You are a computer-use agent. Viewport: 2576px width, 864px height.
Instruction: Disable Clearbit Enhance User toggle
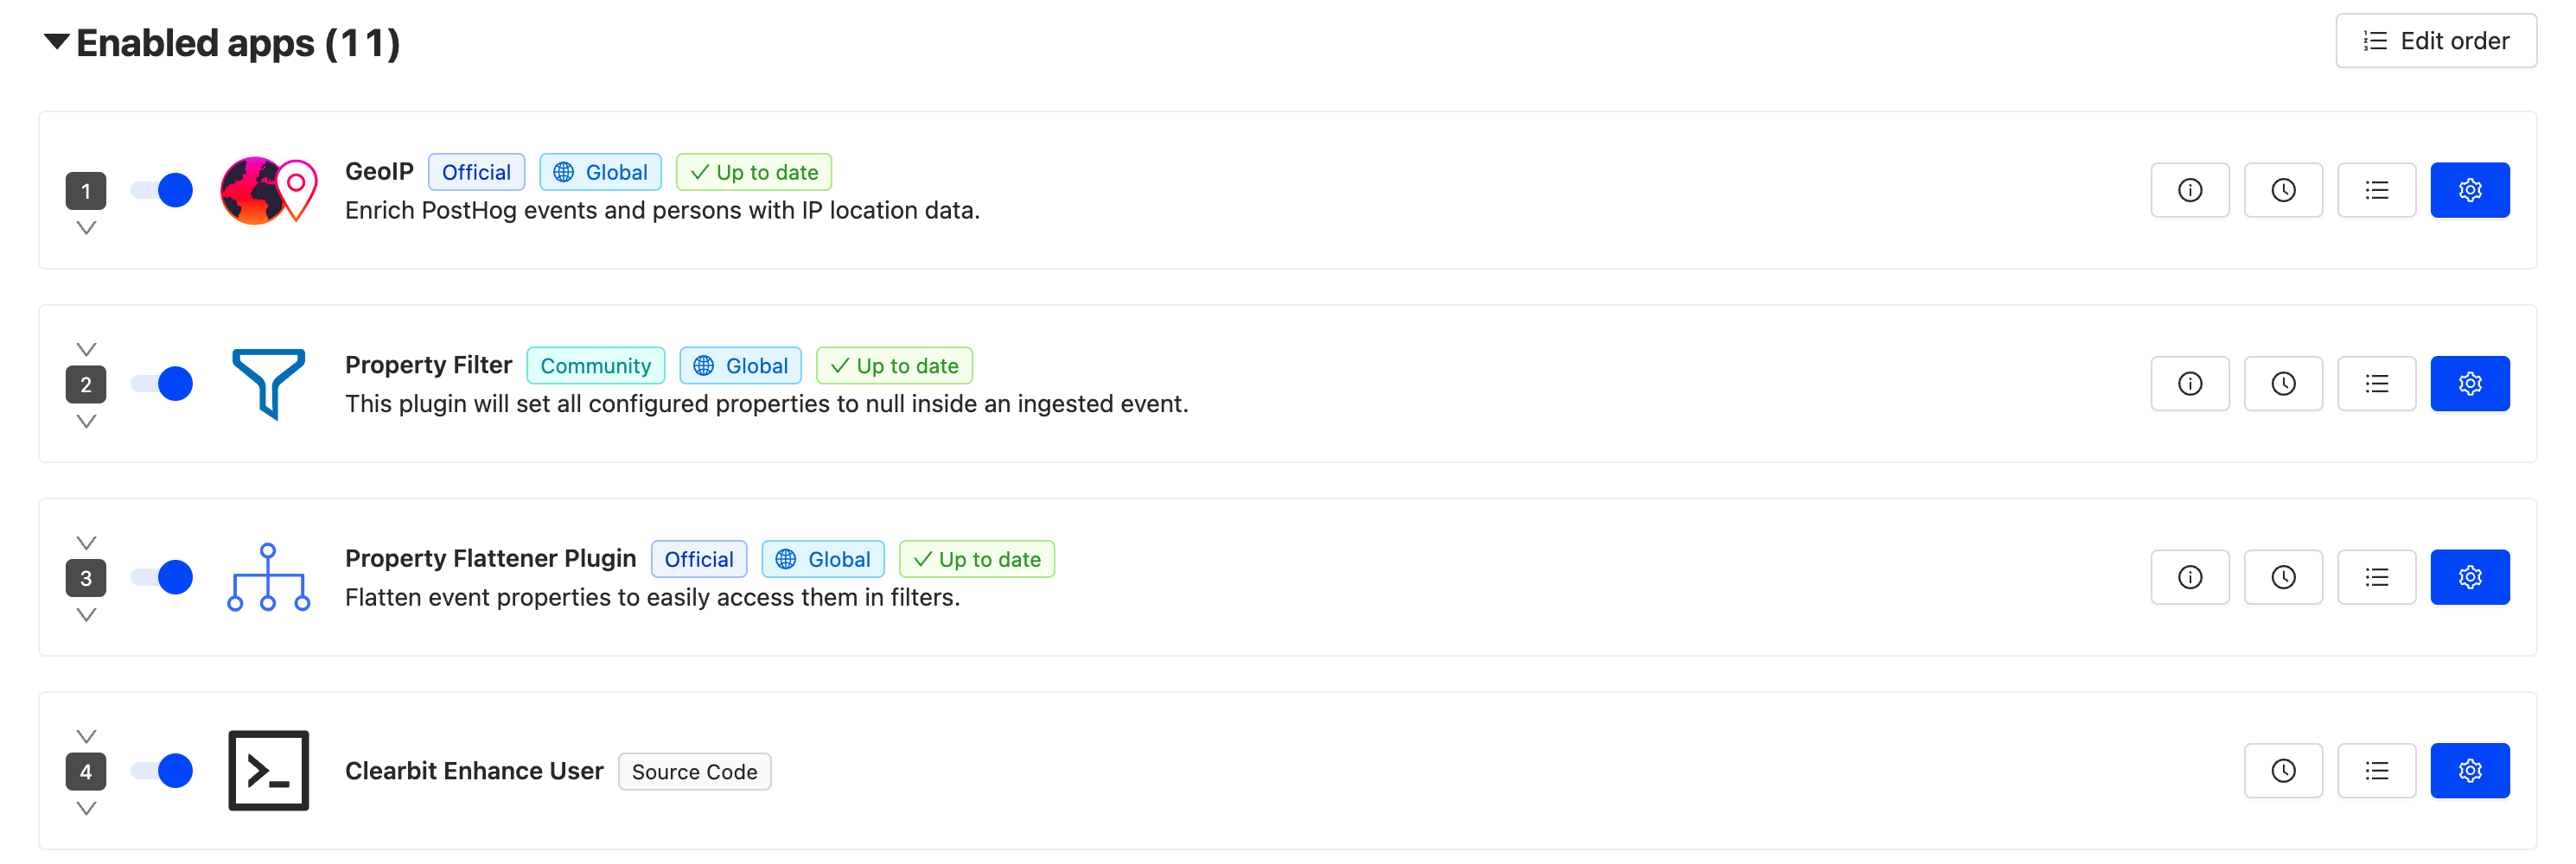(x=162, y=771)
